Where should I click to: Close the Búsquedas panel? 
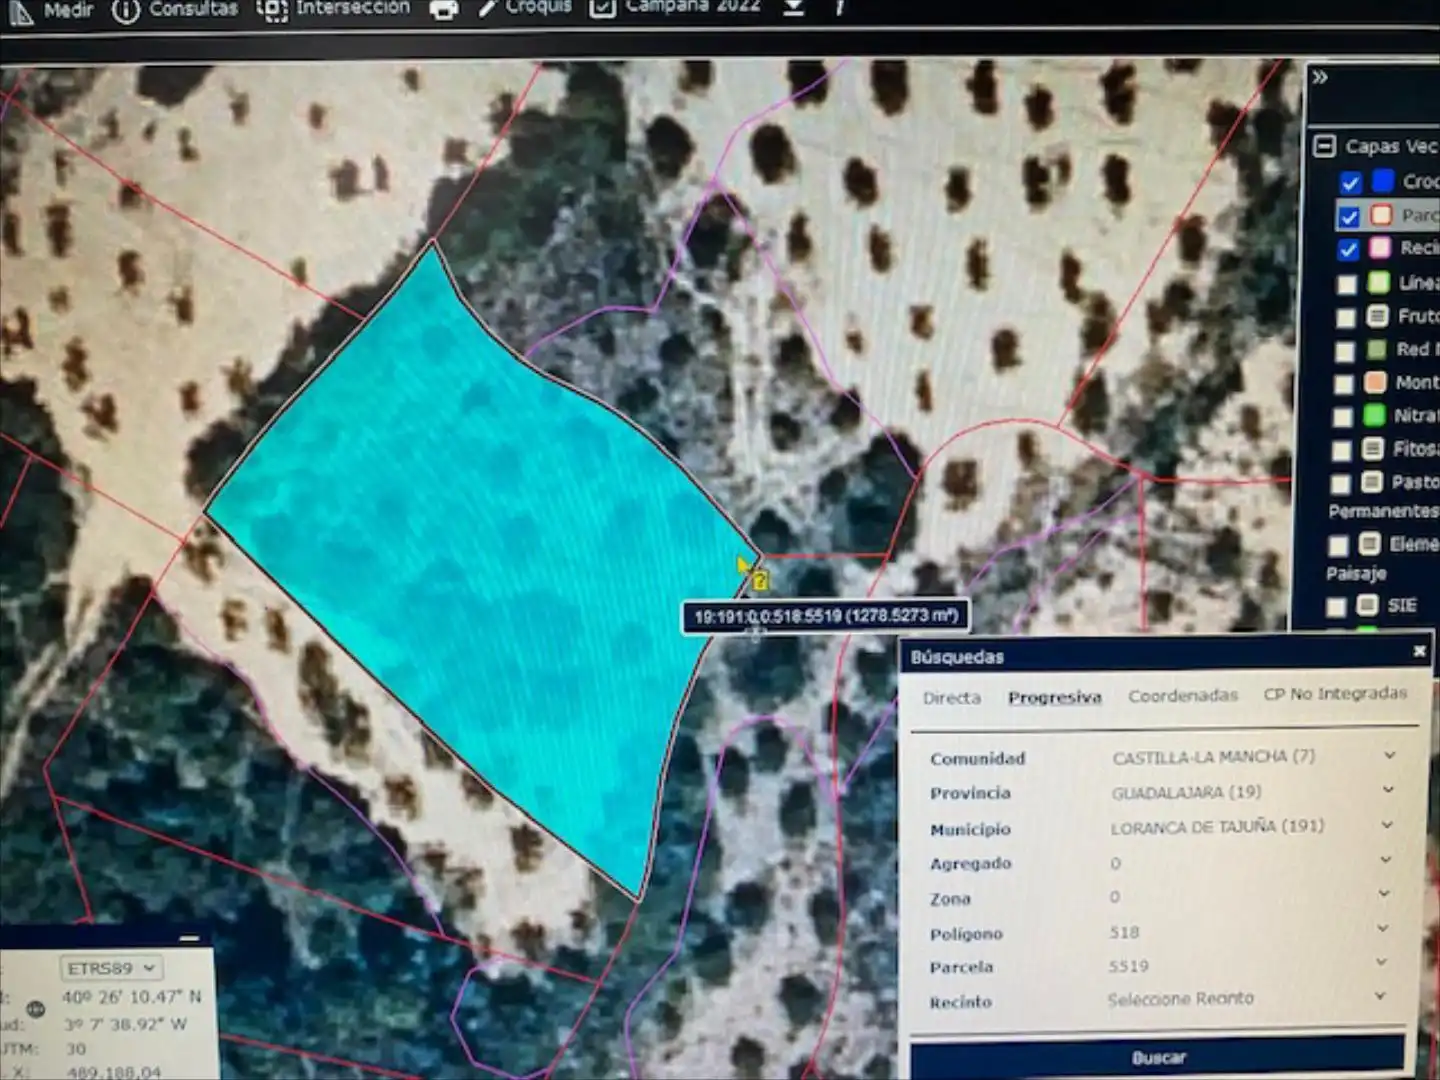tap(1419, 652)
